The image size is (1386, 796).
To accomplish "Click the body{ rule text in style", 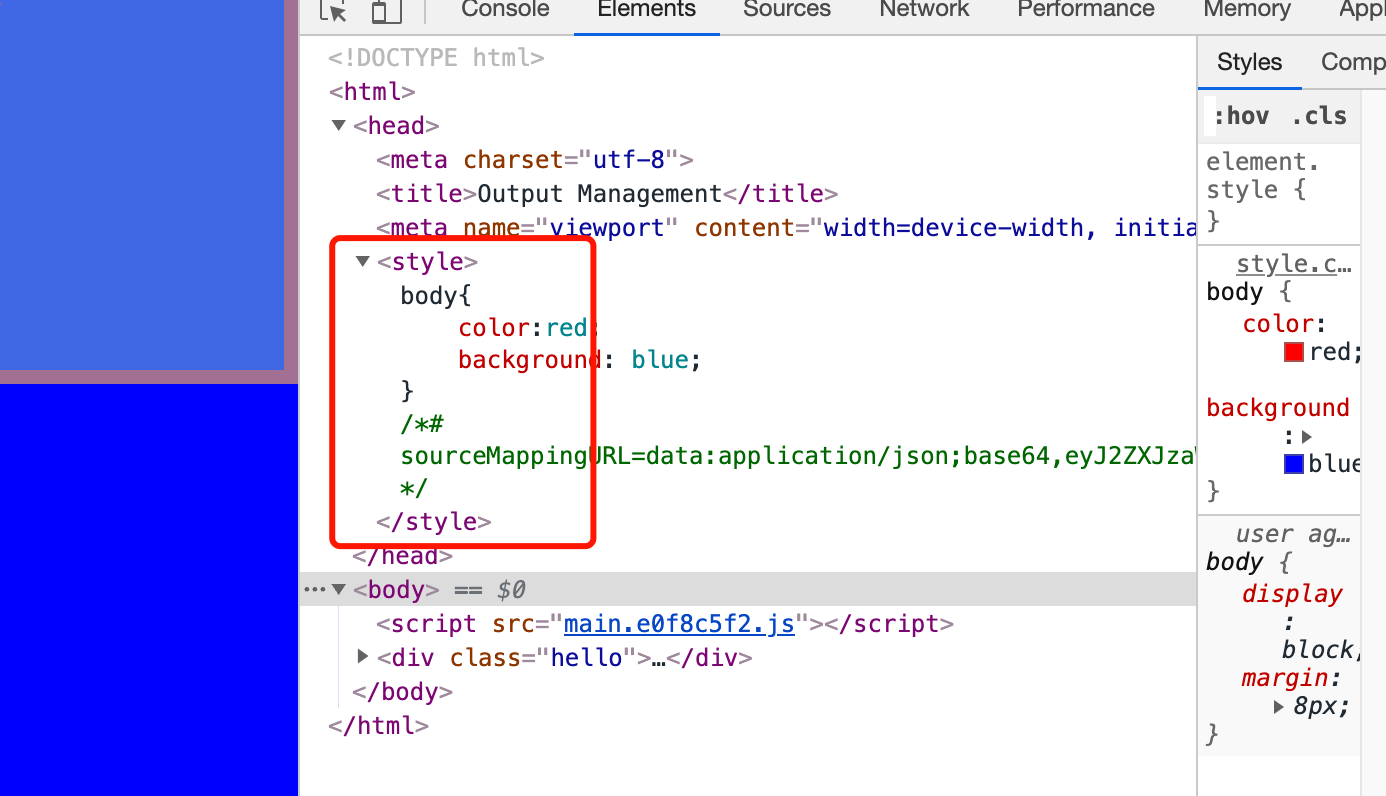I will pos(435,296).
